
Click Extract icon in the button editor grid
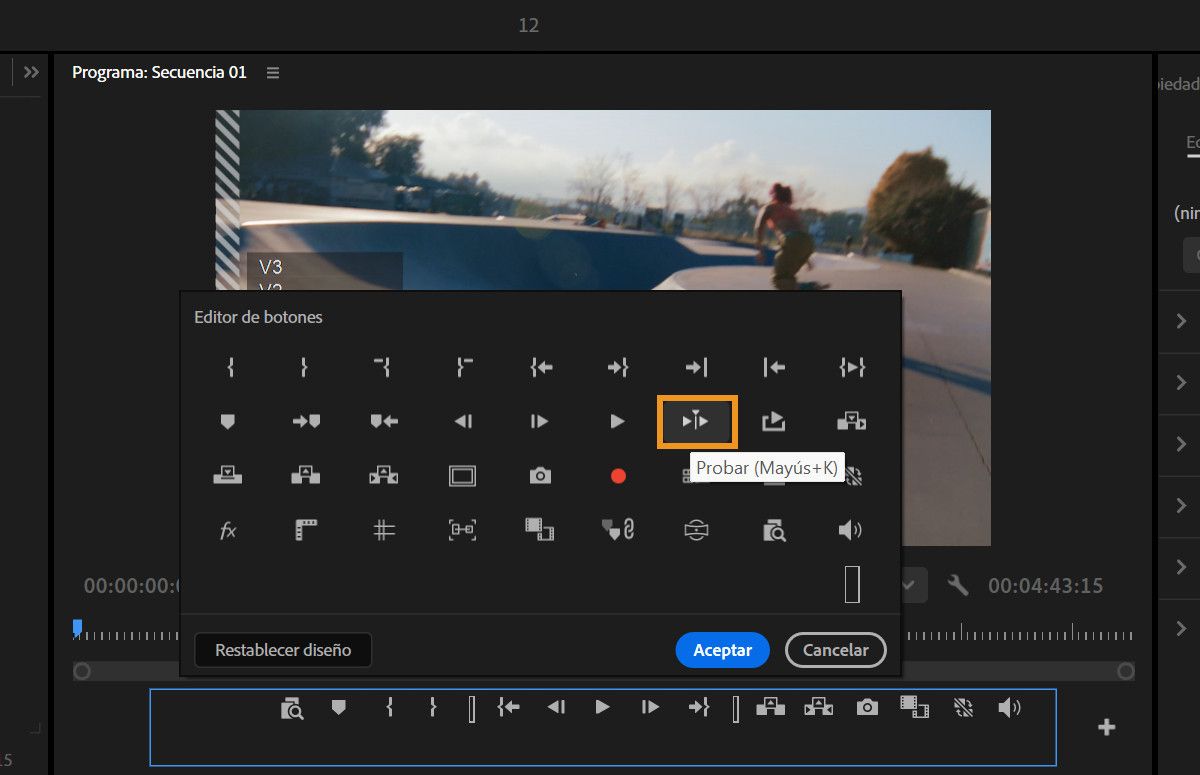point(384,476)
